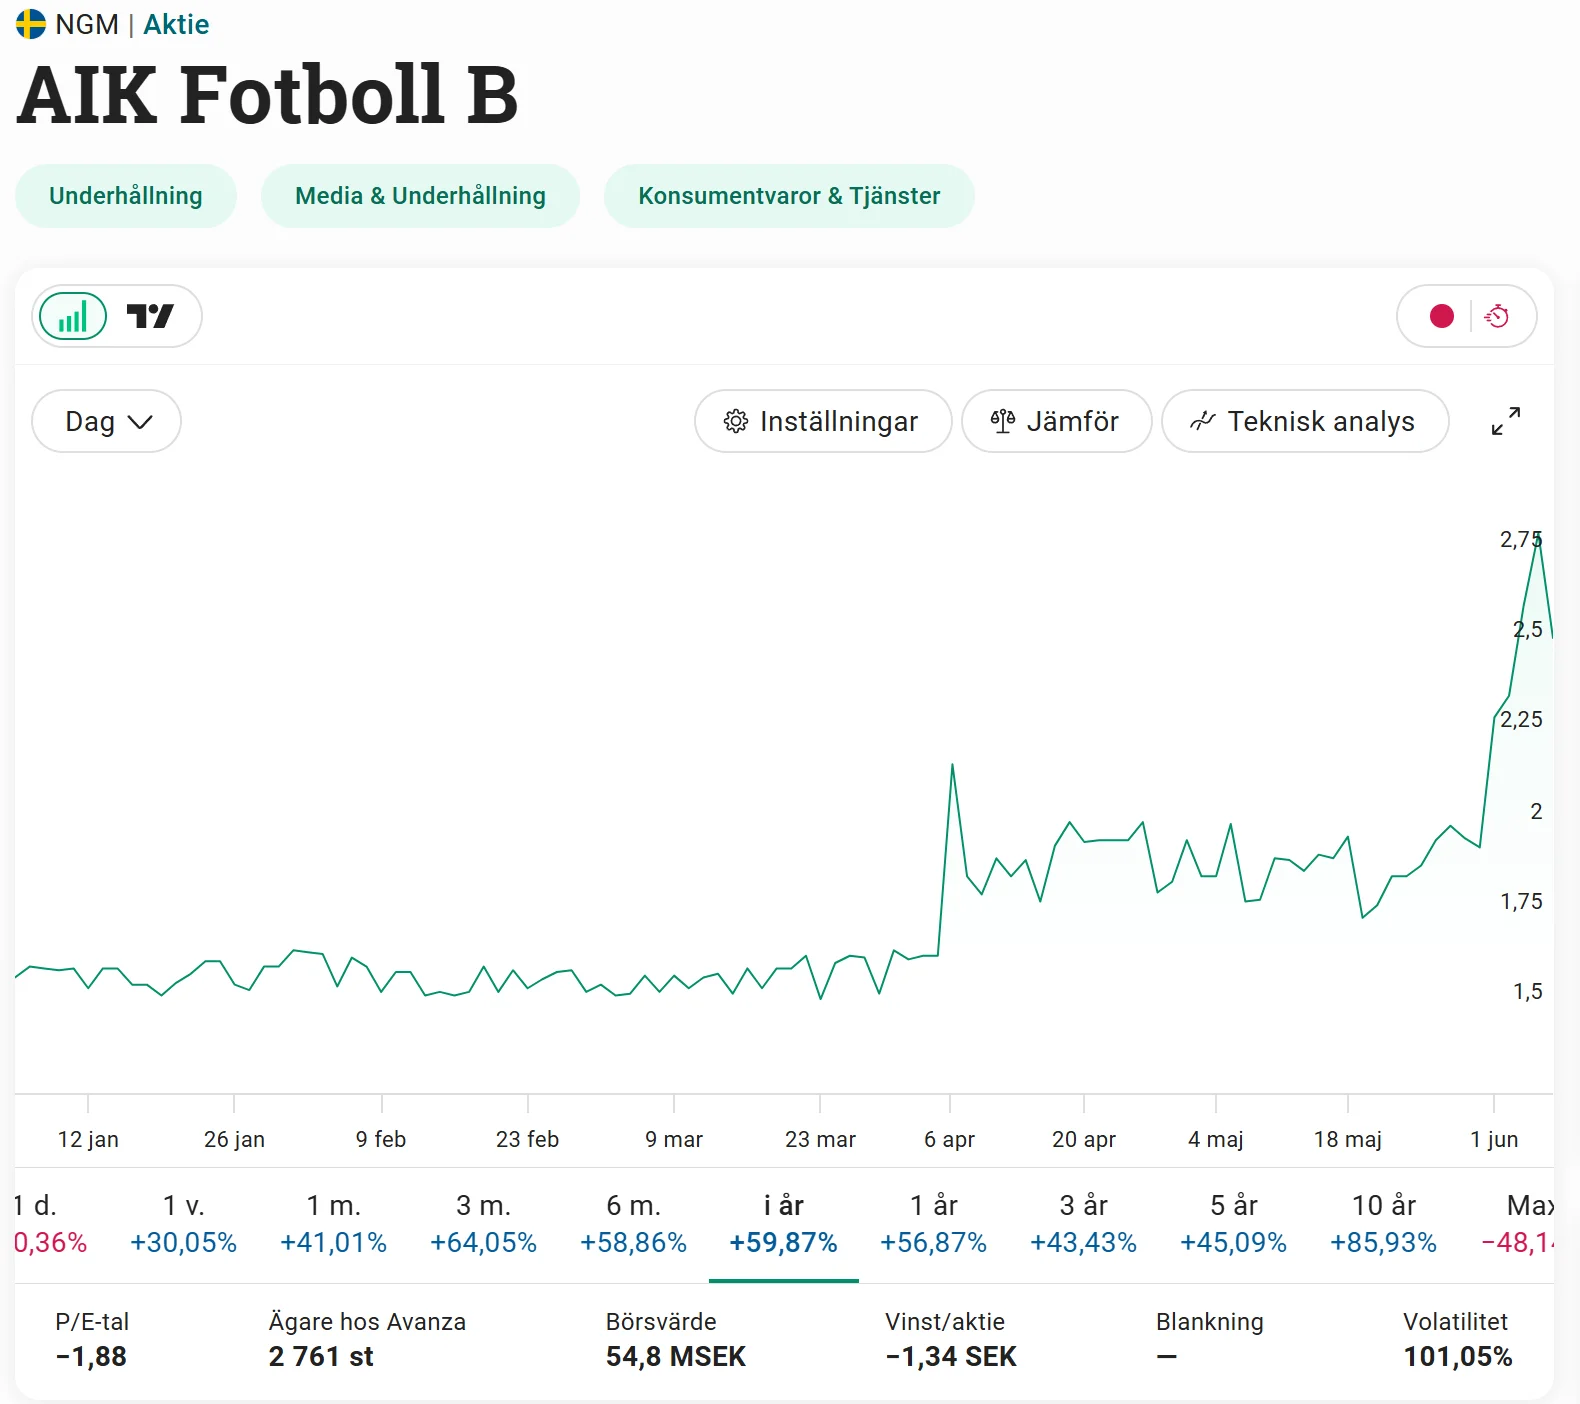Choose the 5 år time range
Screen dimensions: 1580x1404
pyautogui.click(x=1233, y=1224)
